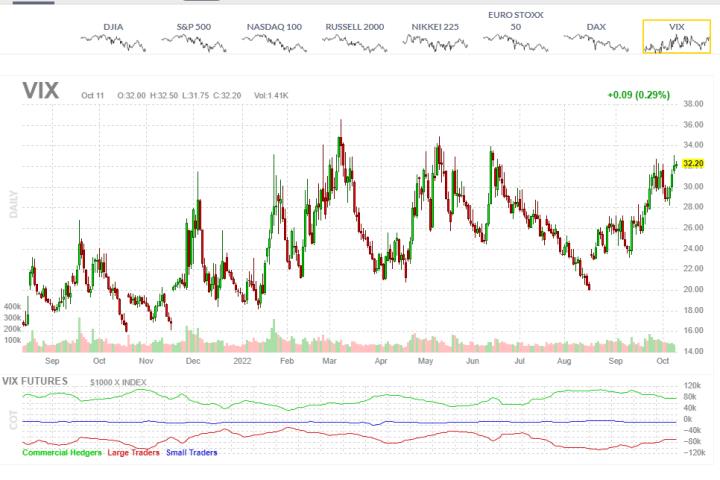This screenshot has height=480, width=720.
Task: Open the EURO STOXX 50 chart
Action: 516,36
